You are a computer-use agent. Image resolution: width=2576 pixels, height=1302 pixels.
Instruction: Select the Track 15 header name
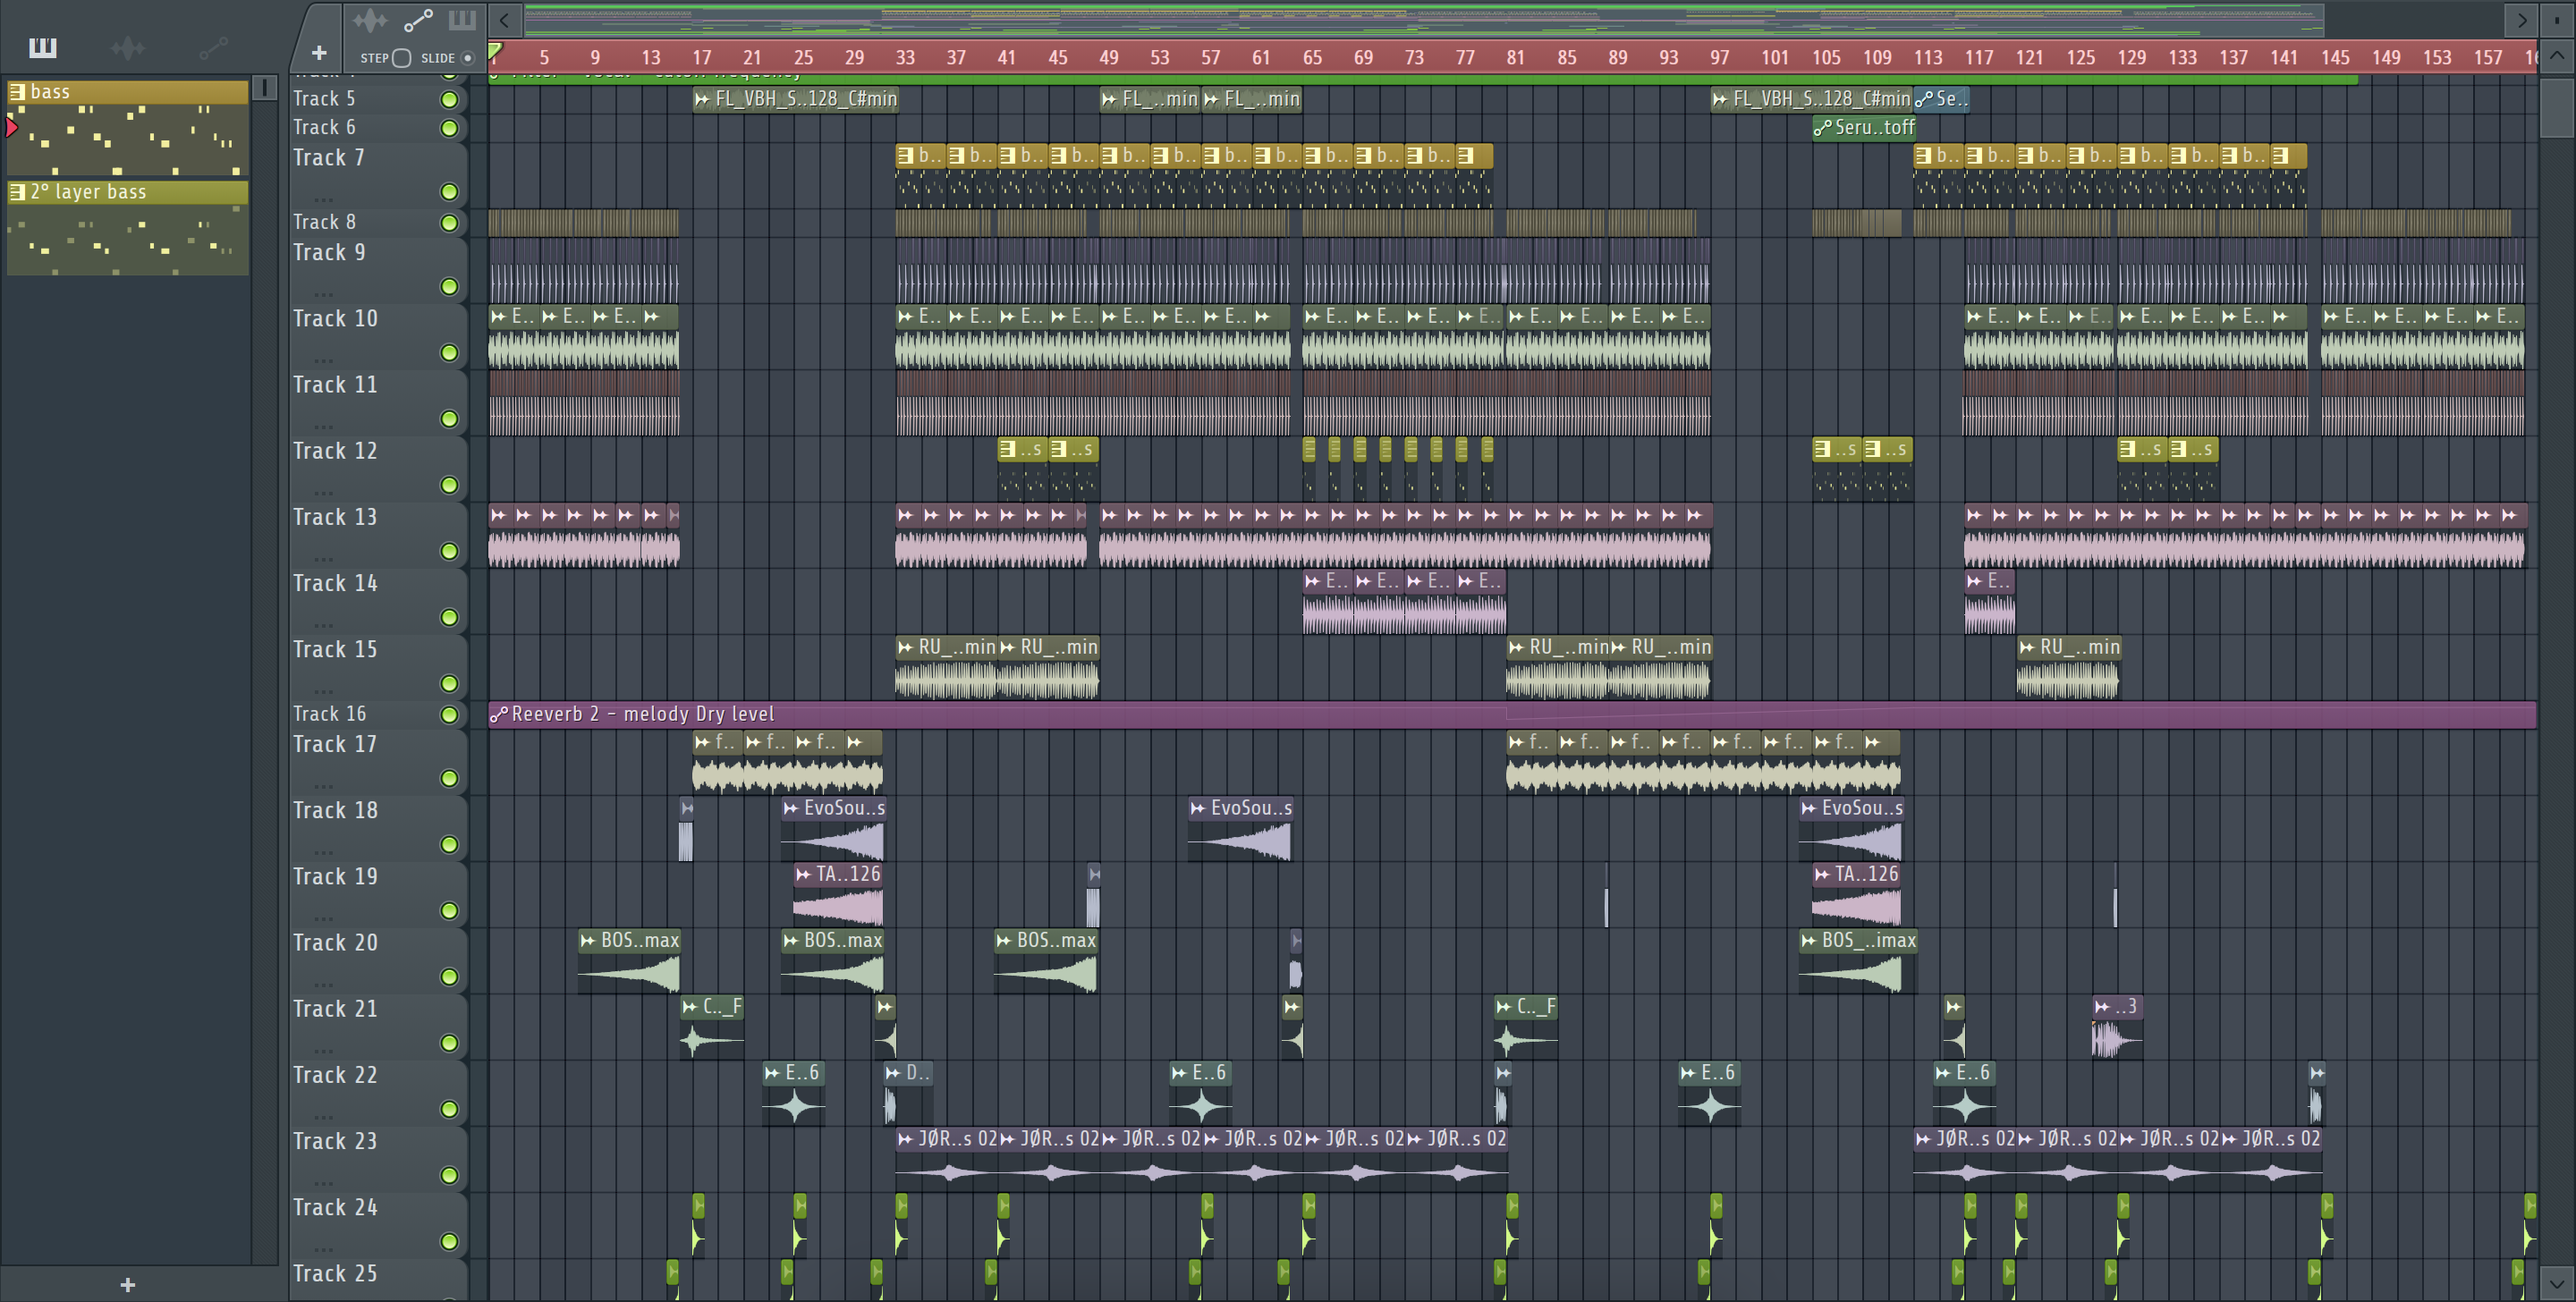click(x=335, y=650)
